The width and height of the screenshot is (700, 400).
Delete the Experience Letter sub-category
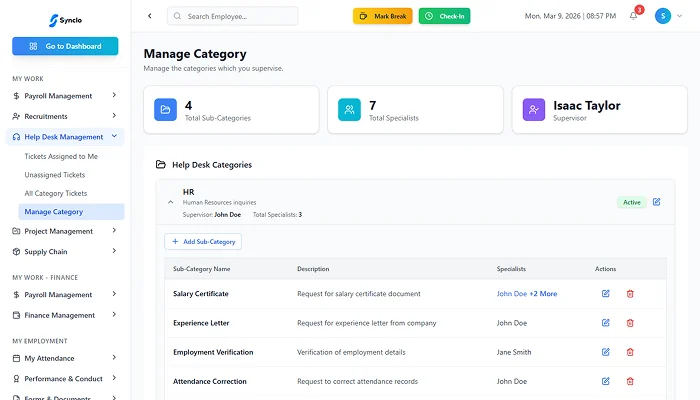coord(630,323)
